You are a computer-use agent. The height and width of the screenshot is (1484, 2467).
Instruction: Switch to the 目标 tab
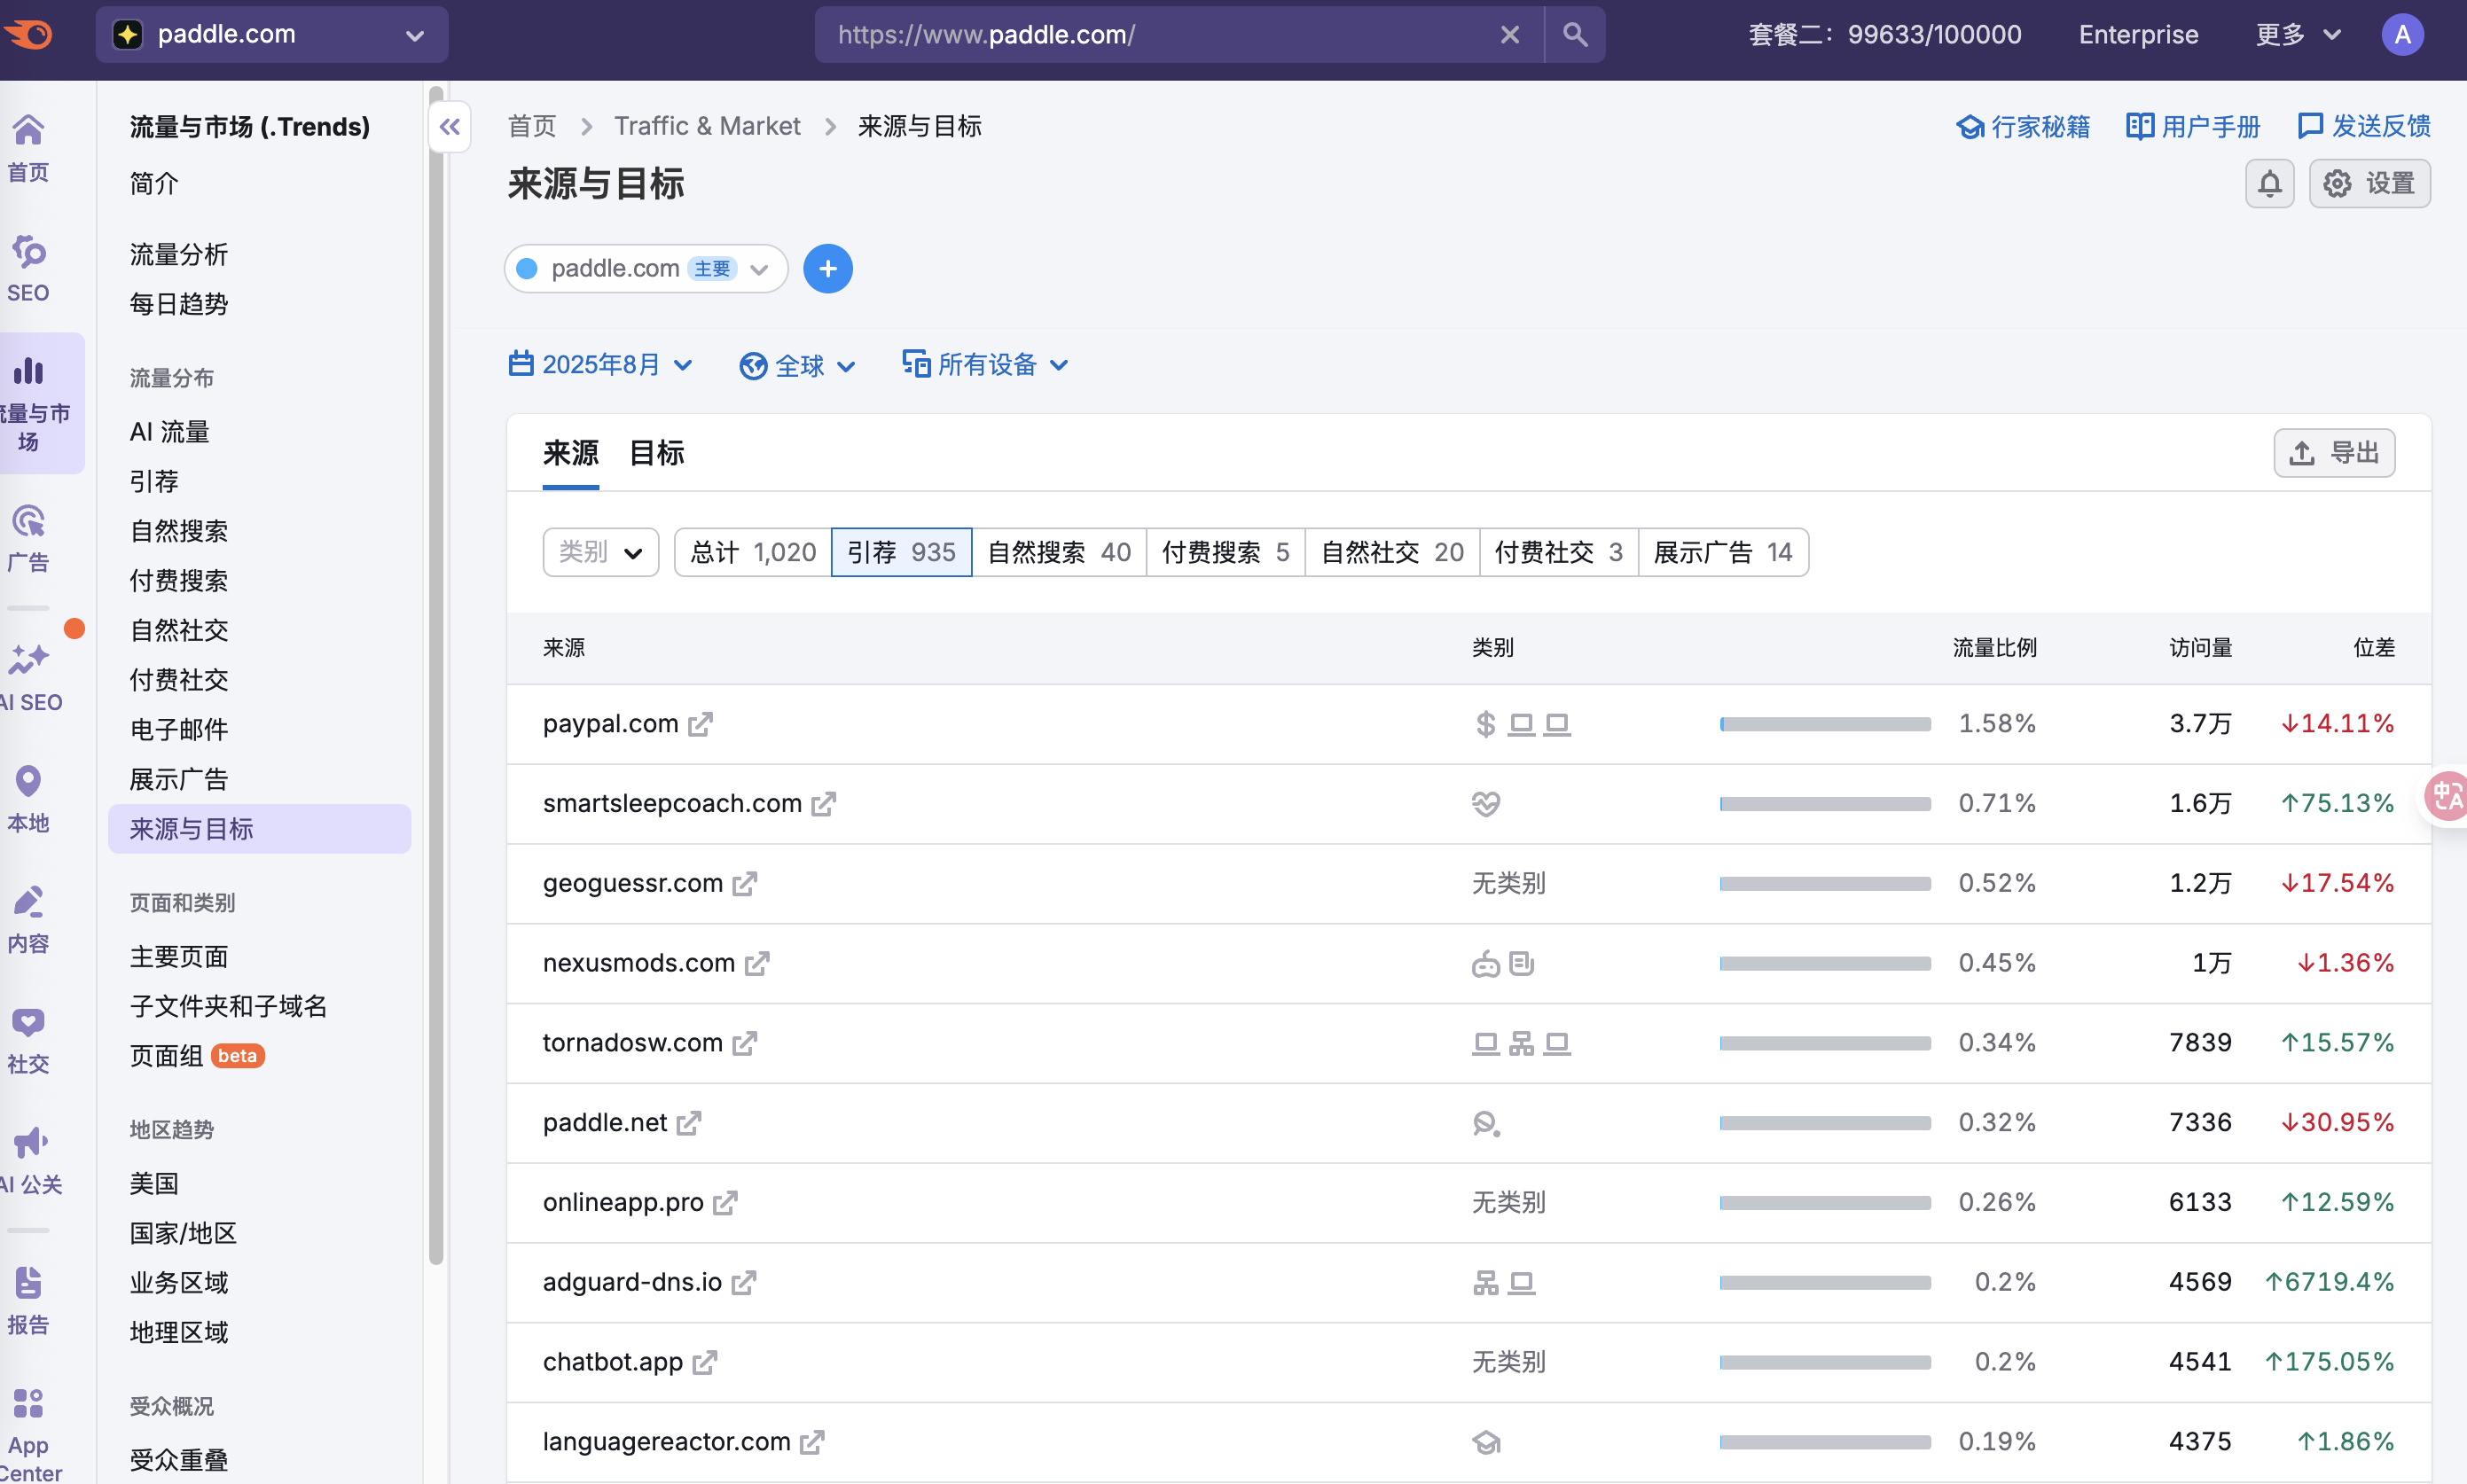(655, 453)
